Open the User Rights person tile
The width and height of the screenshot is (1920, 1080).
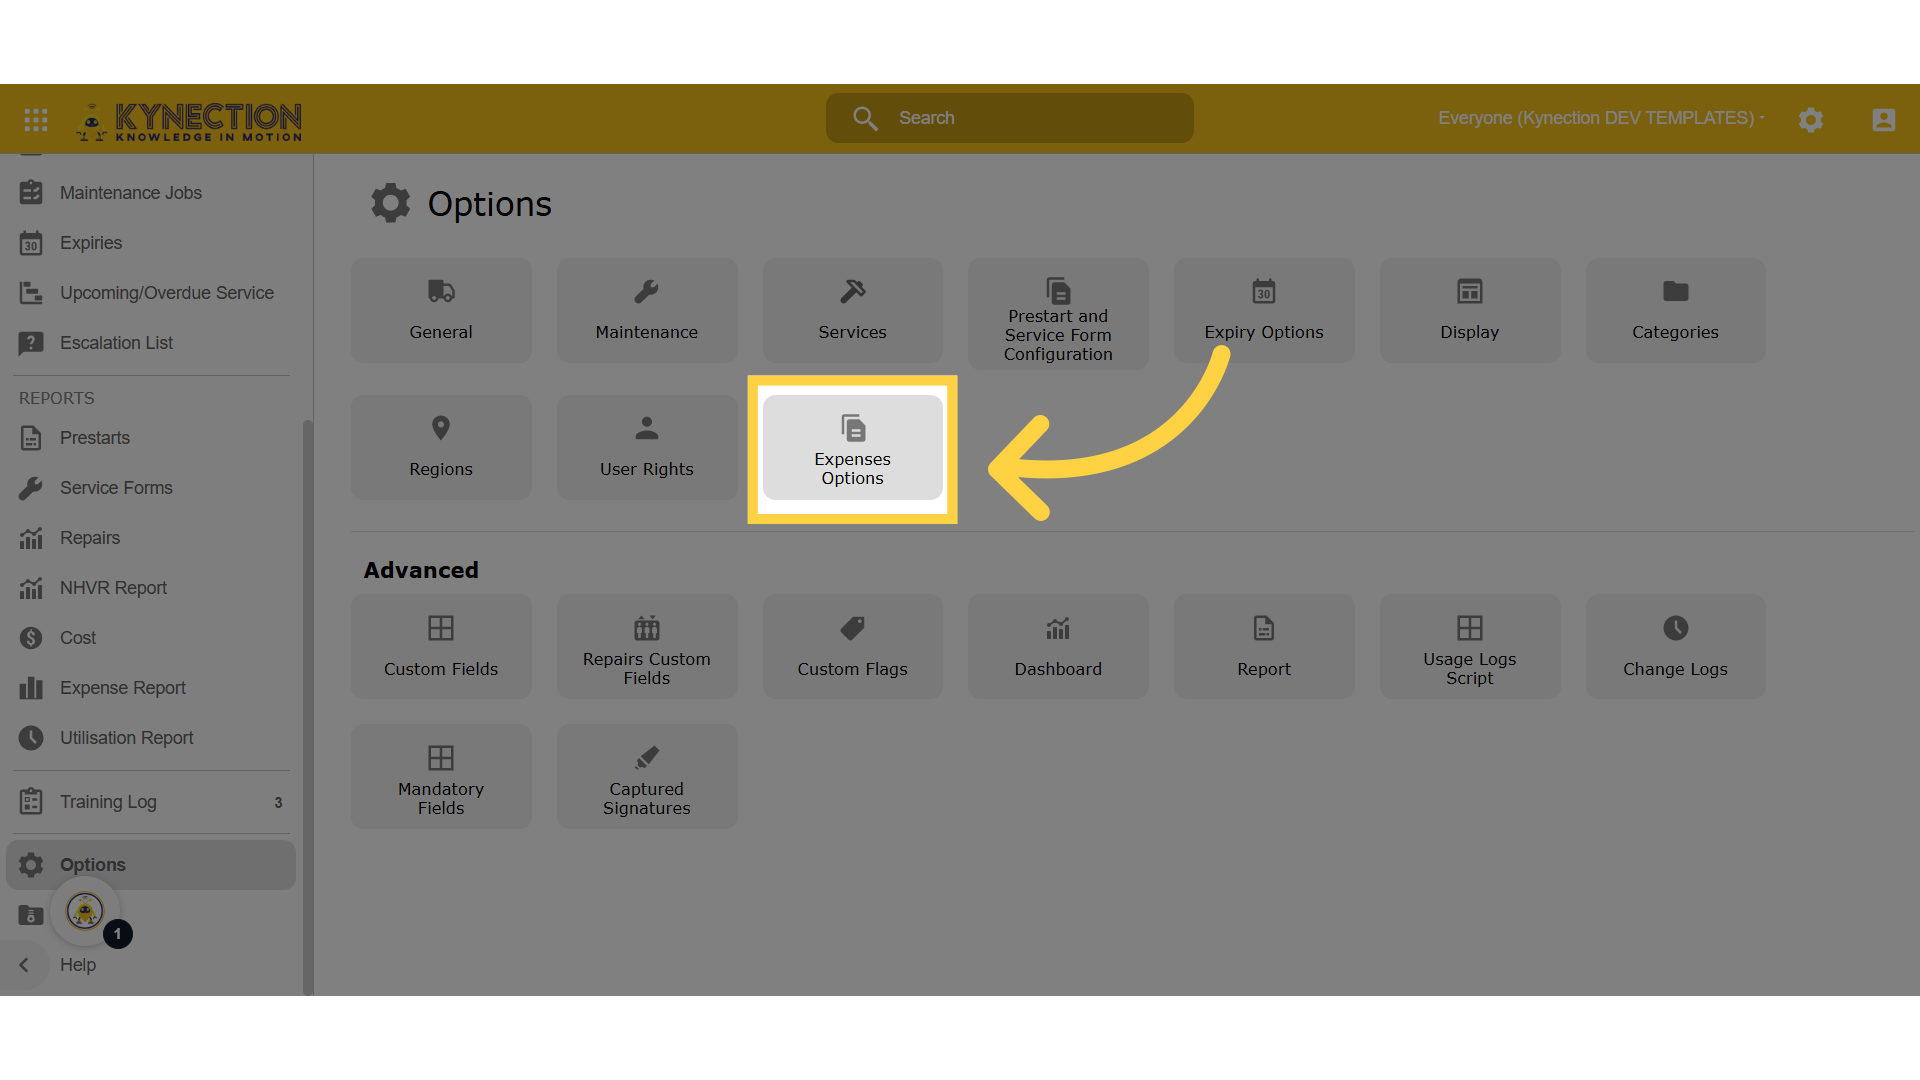(x=647, y=447)
